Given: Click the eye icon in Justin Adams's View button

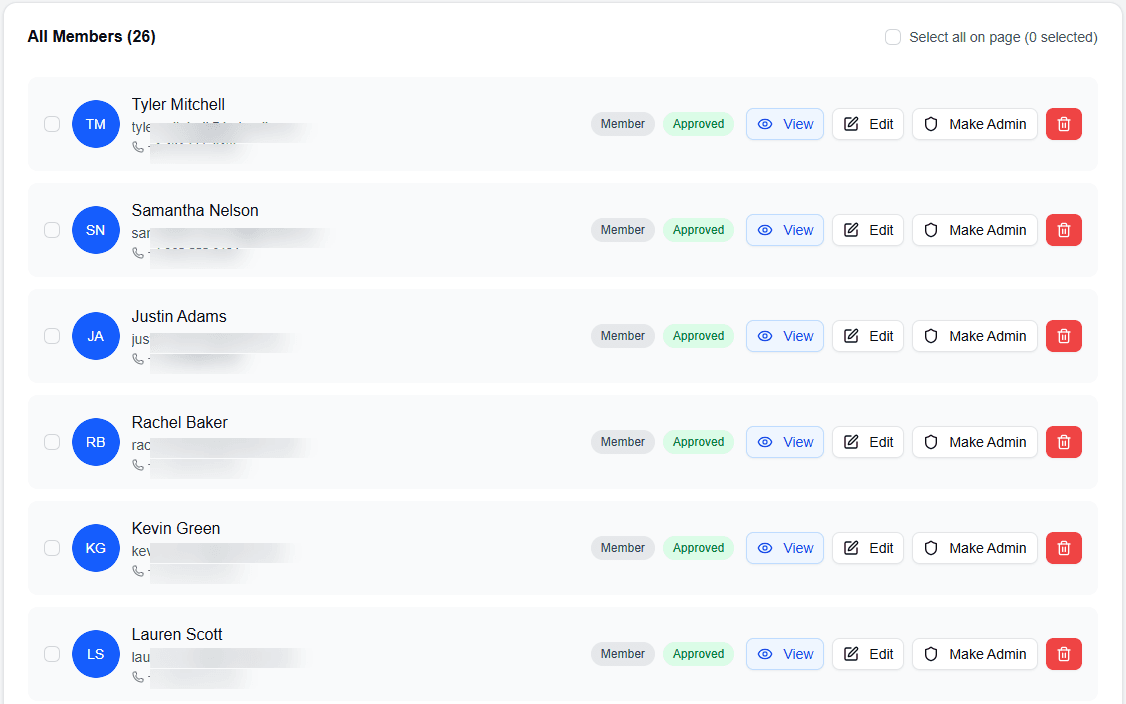Looking at the screenshot, I should [x=766, y=336].
